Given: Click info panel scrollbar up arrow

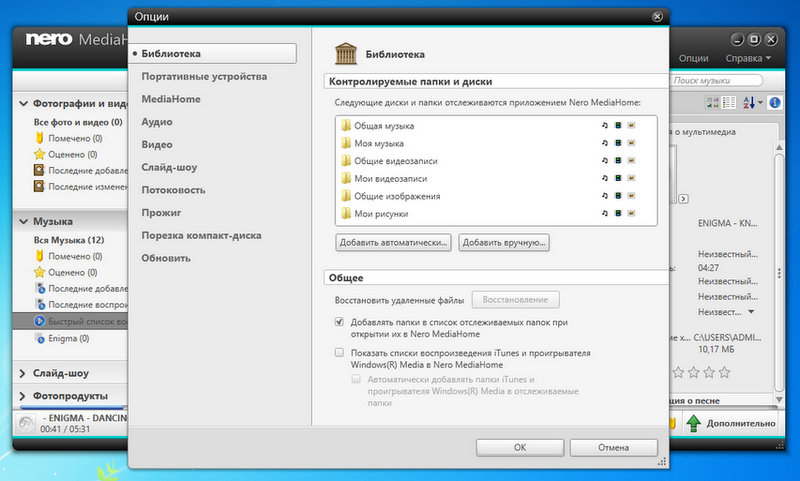Looking at the screenshot, I should pyautogui.click(x=779, y=147).
